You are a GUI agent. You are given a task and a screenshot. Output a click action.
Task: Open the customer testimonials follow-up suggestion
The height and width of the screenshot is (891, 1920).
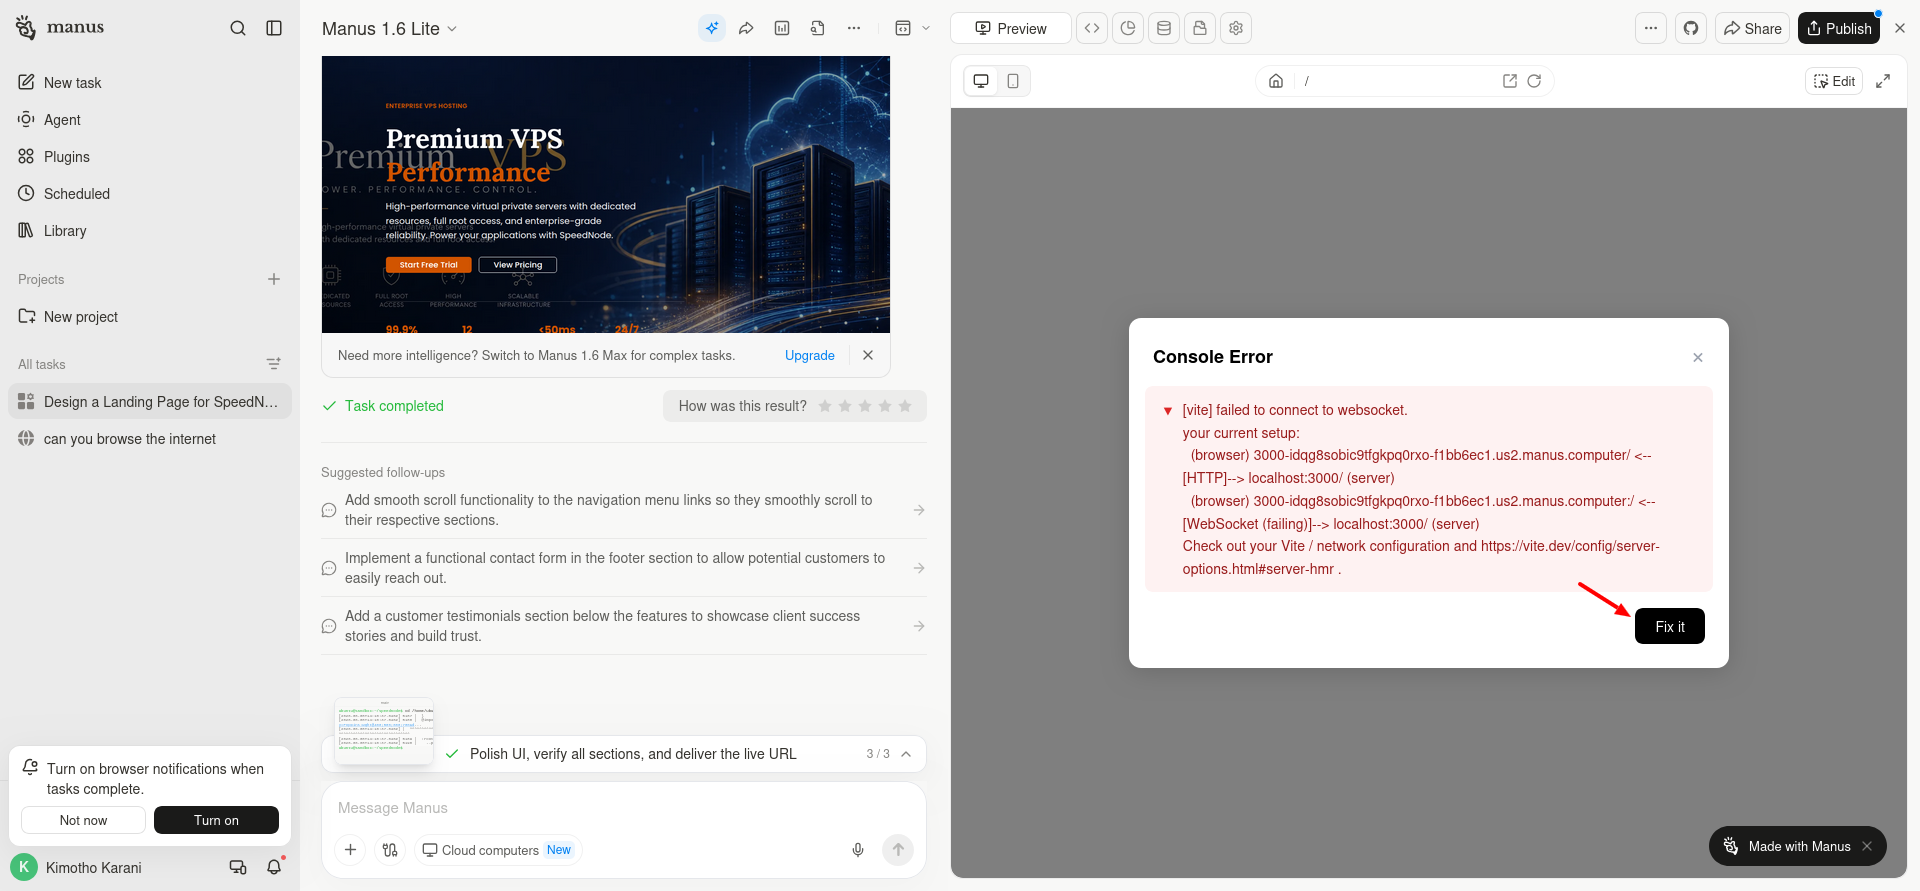[624, 626]
